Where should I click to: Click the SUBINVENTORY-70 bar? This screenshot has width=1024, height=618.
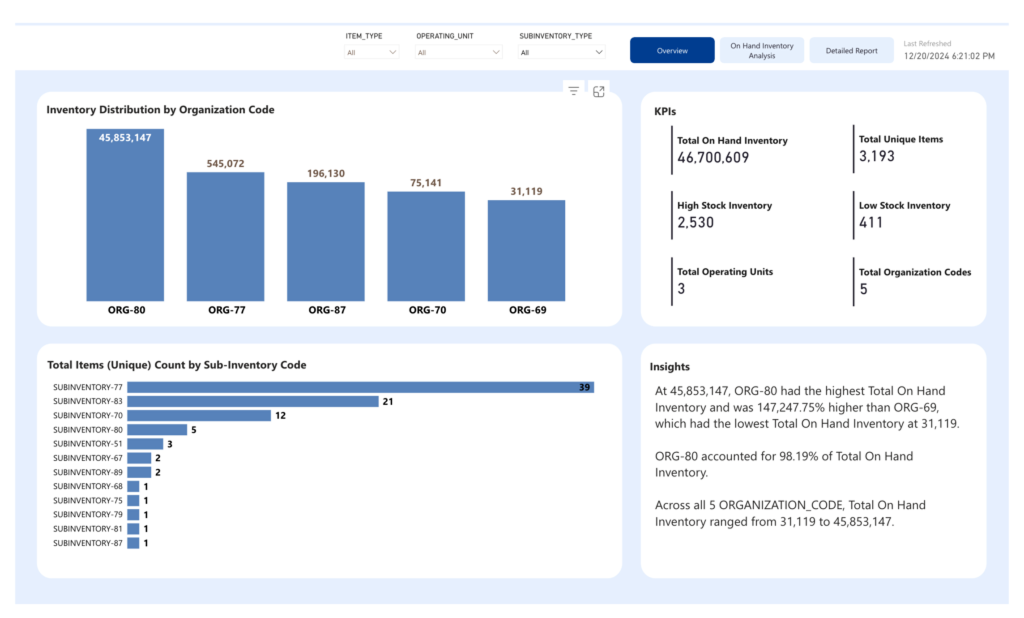(x=199, y=415)
